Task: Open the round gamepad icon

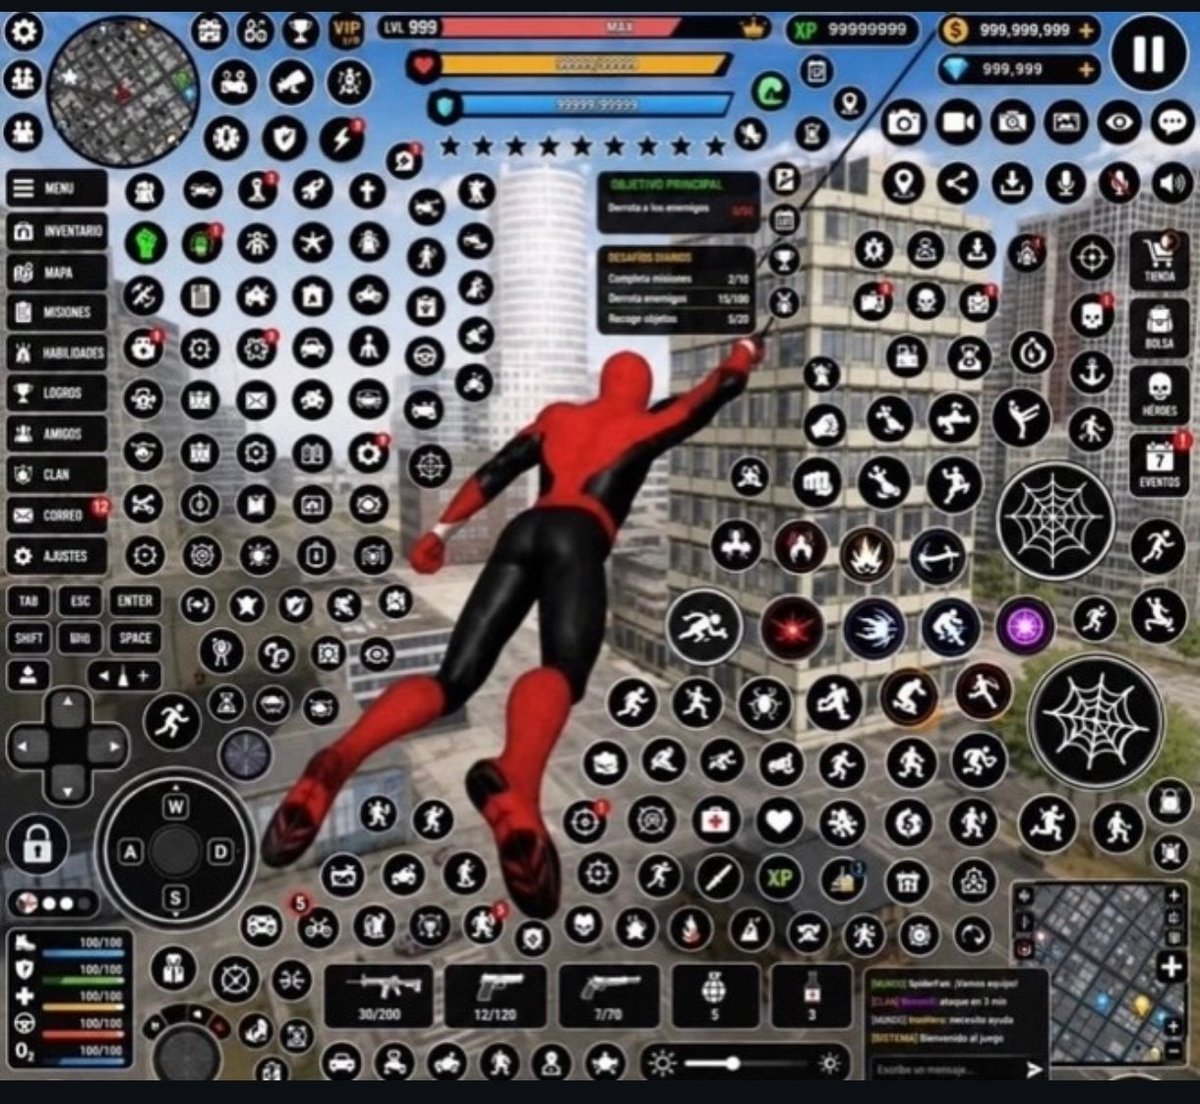Action: click(262, 924)
